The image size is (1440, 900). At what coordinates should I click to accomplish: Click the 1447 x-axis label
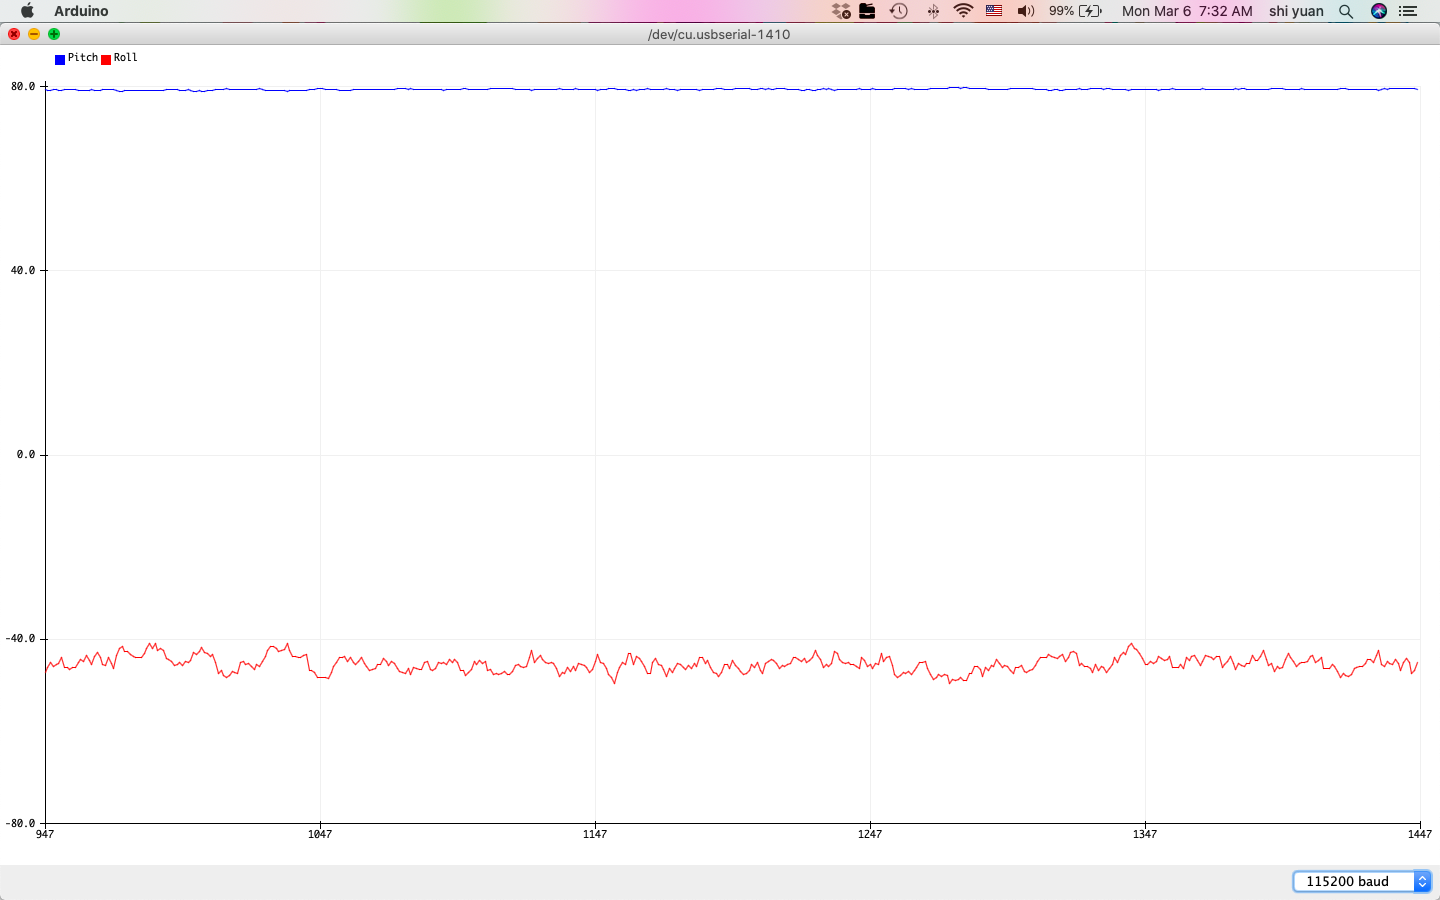point(1420,834)
